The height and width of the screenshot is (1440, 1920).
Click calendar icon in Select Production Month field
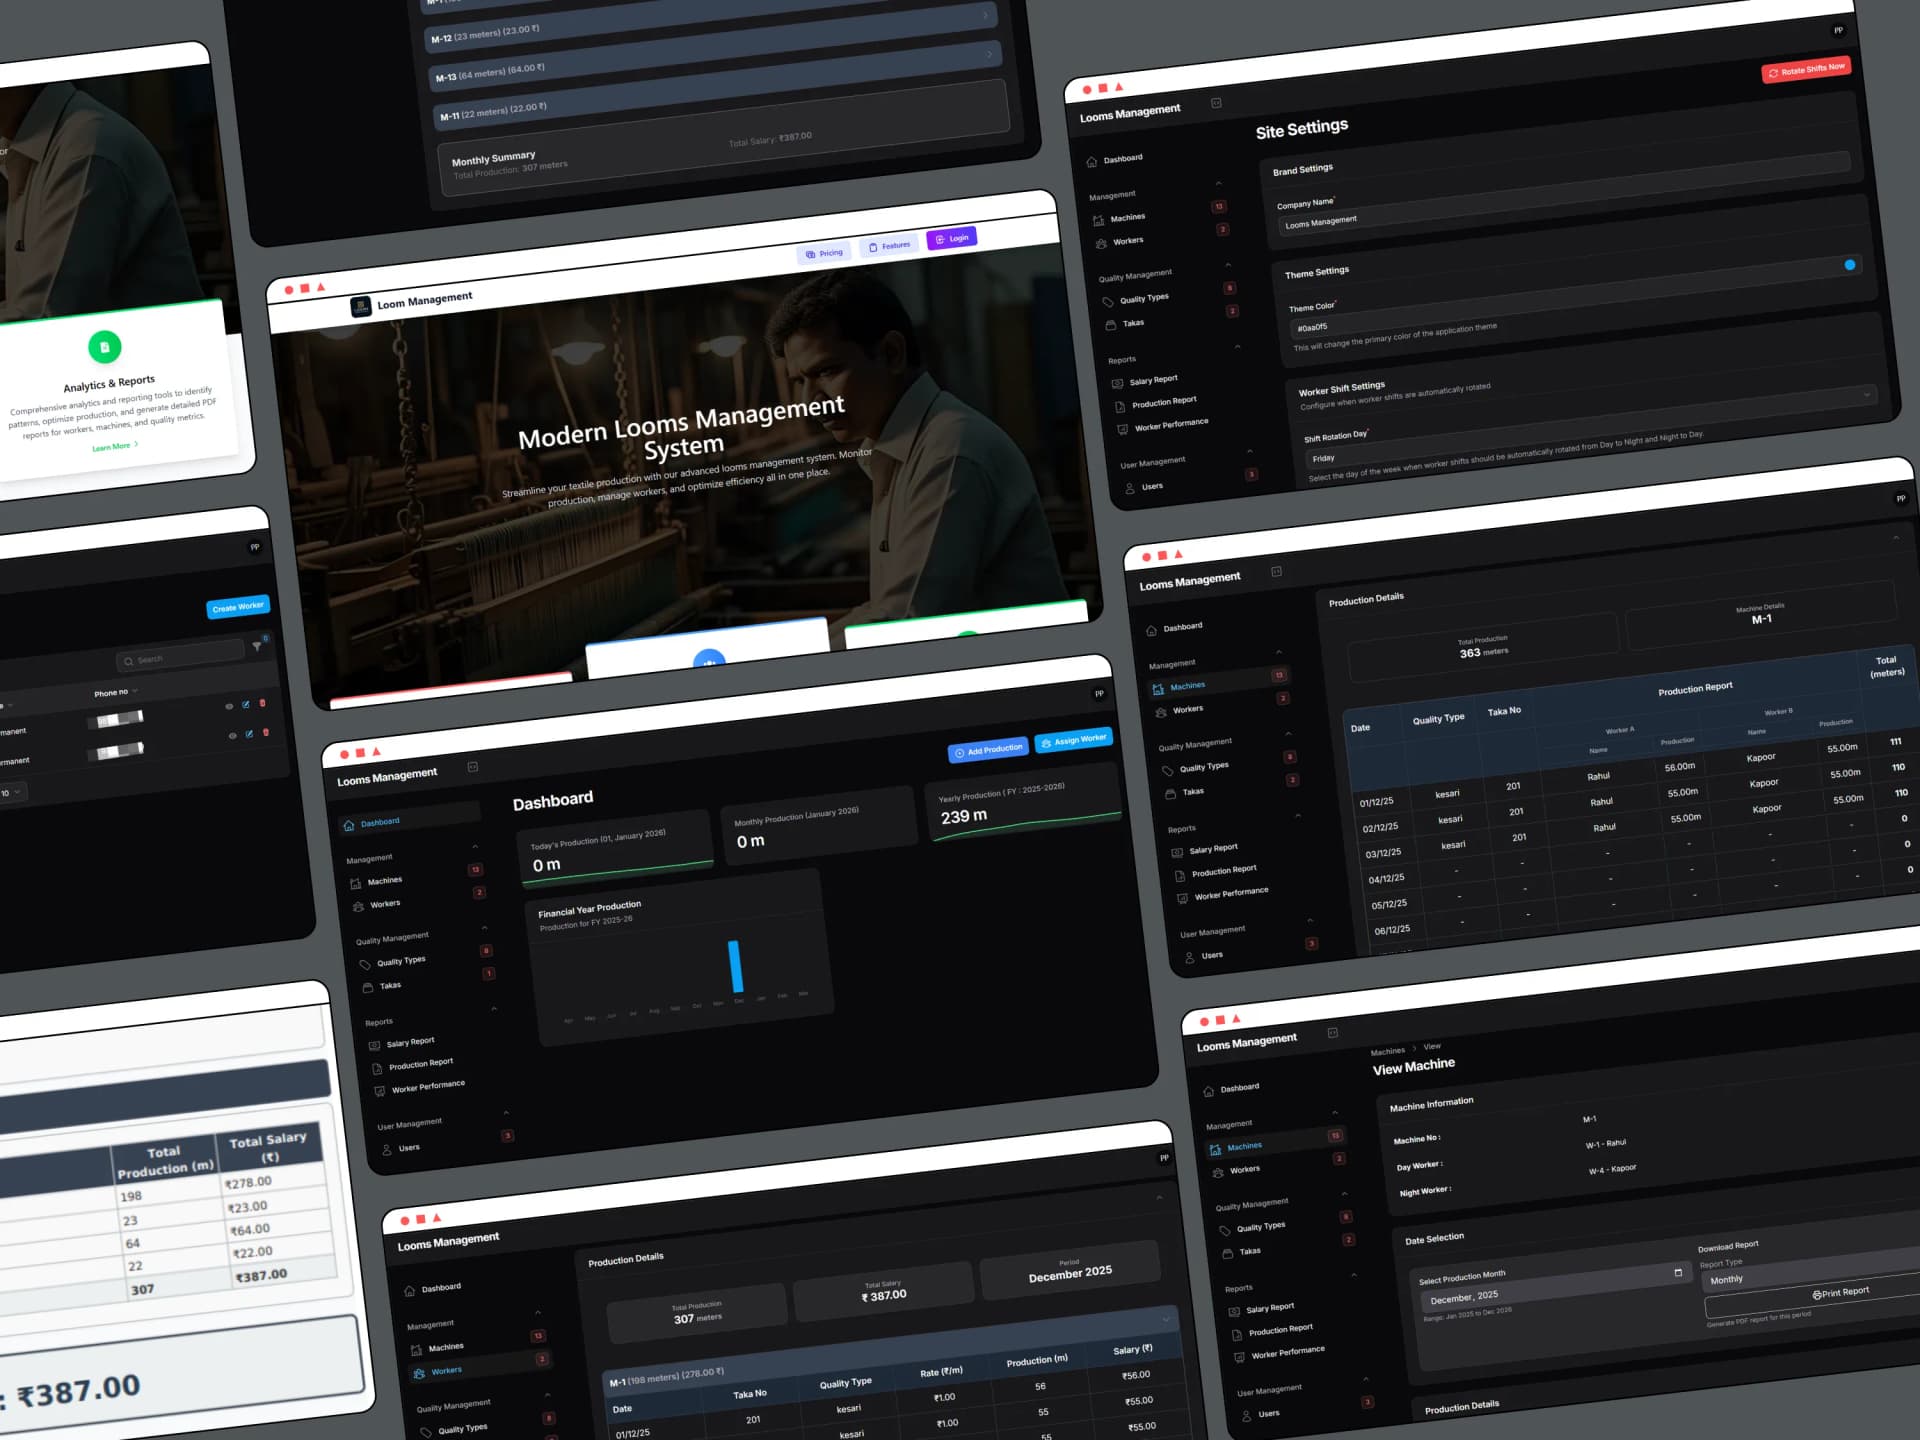(1678, 1272)
